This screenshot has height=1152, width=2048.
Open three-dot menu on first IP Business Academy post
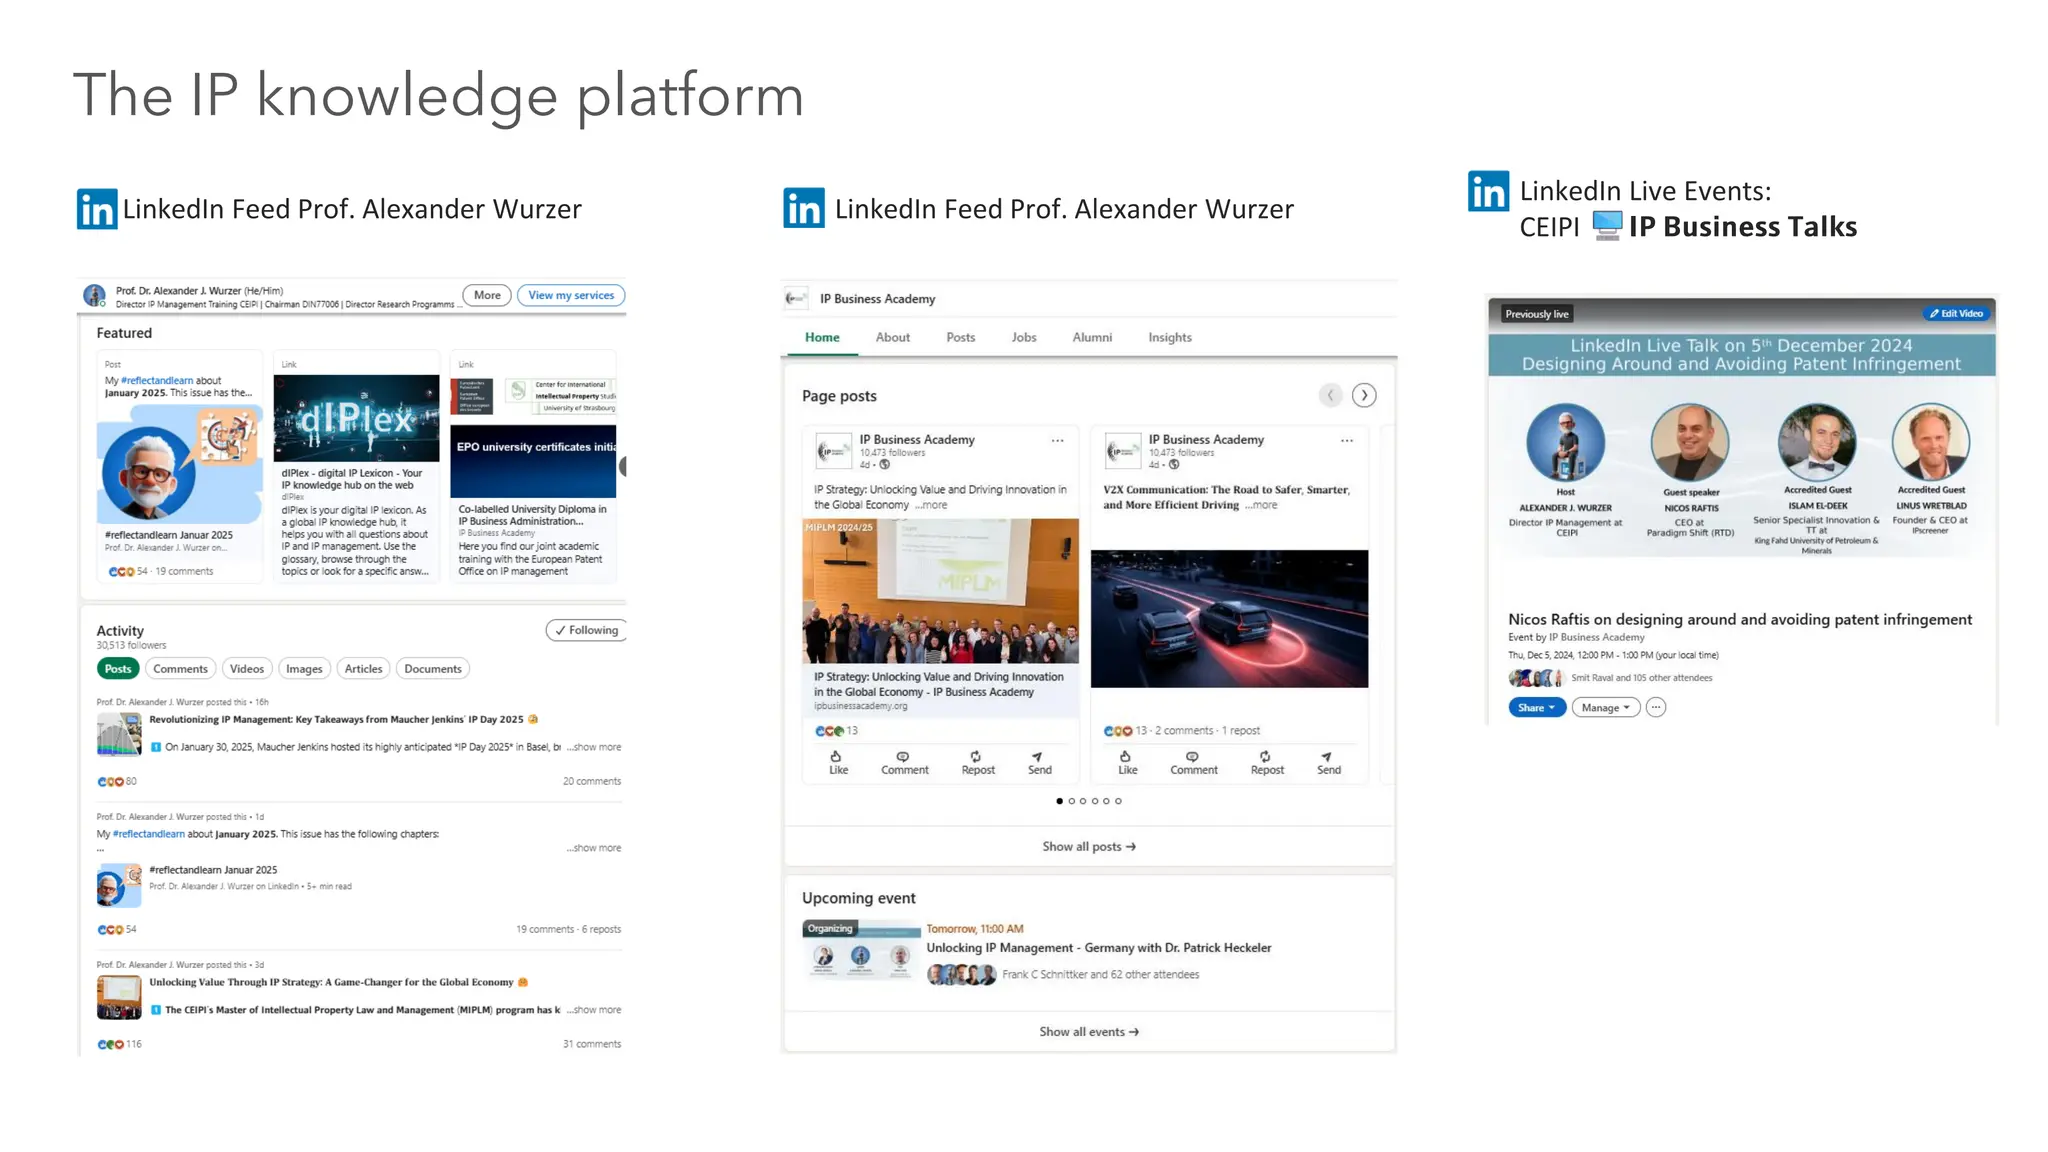point(1057,441)
